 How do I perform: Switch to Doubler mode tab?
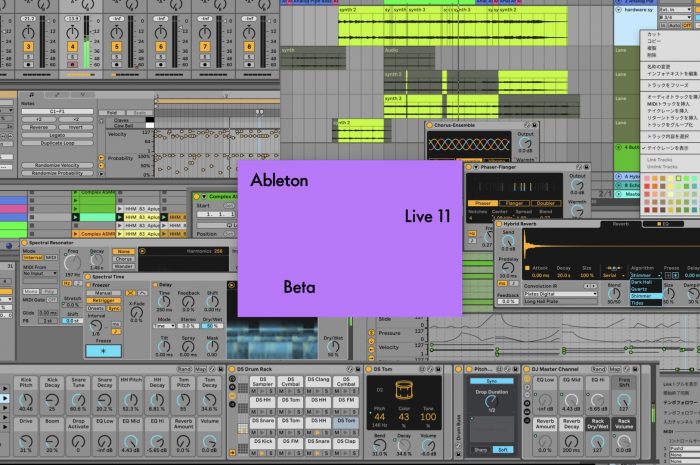546,203
